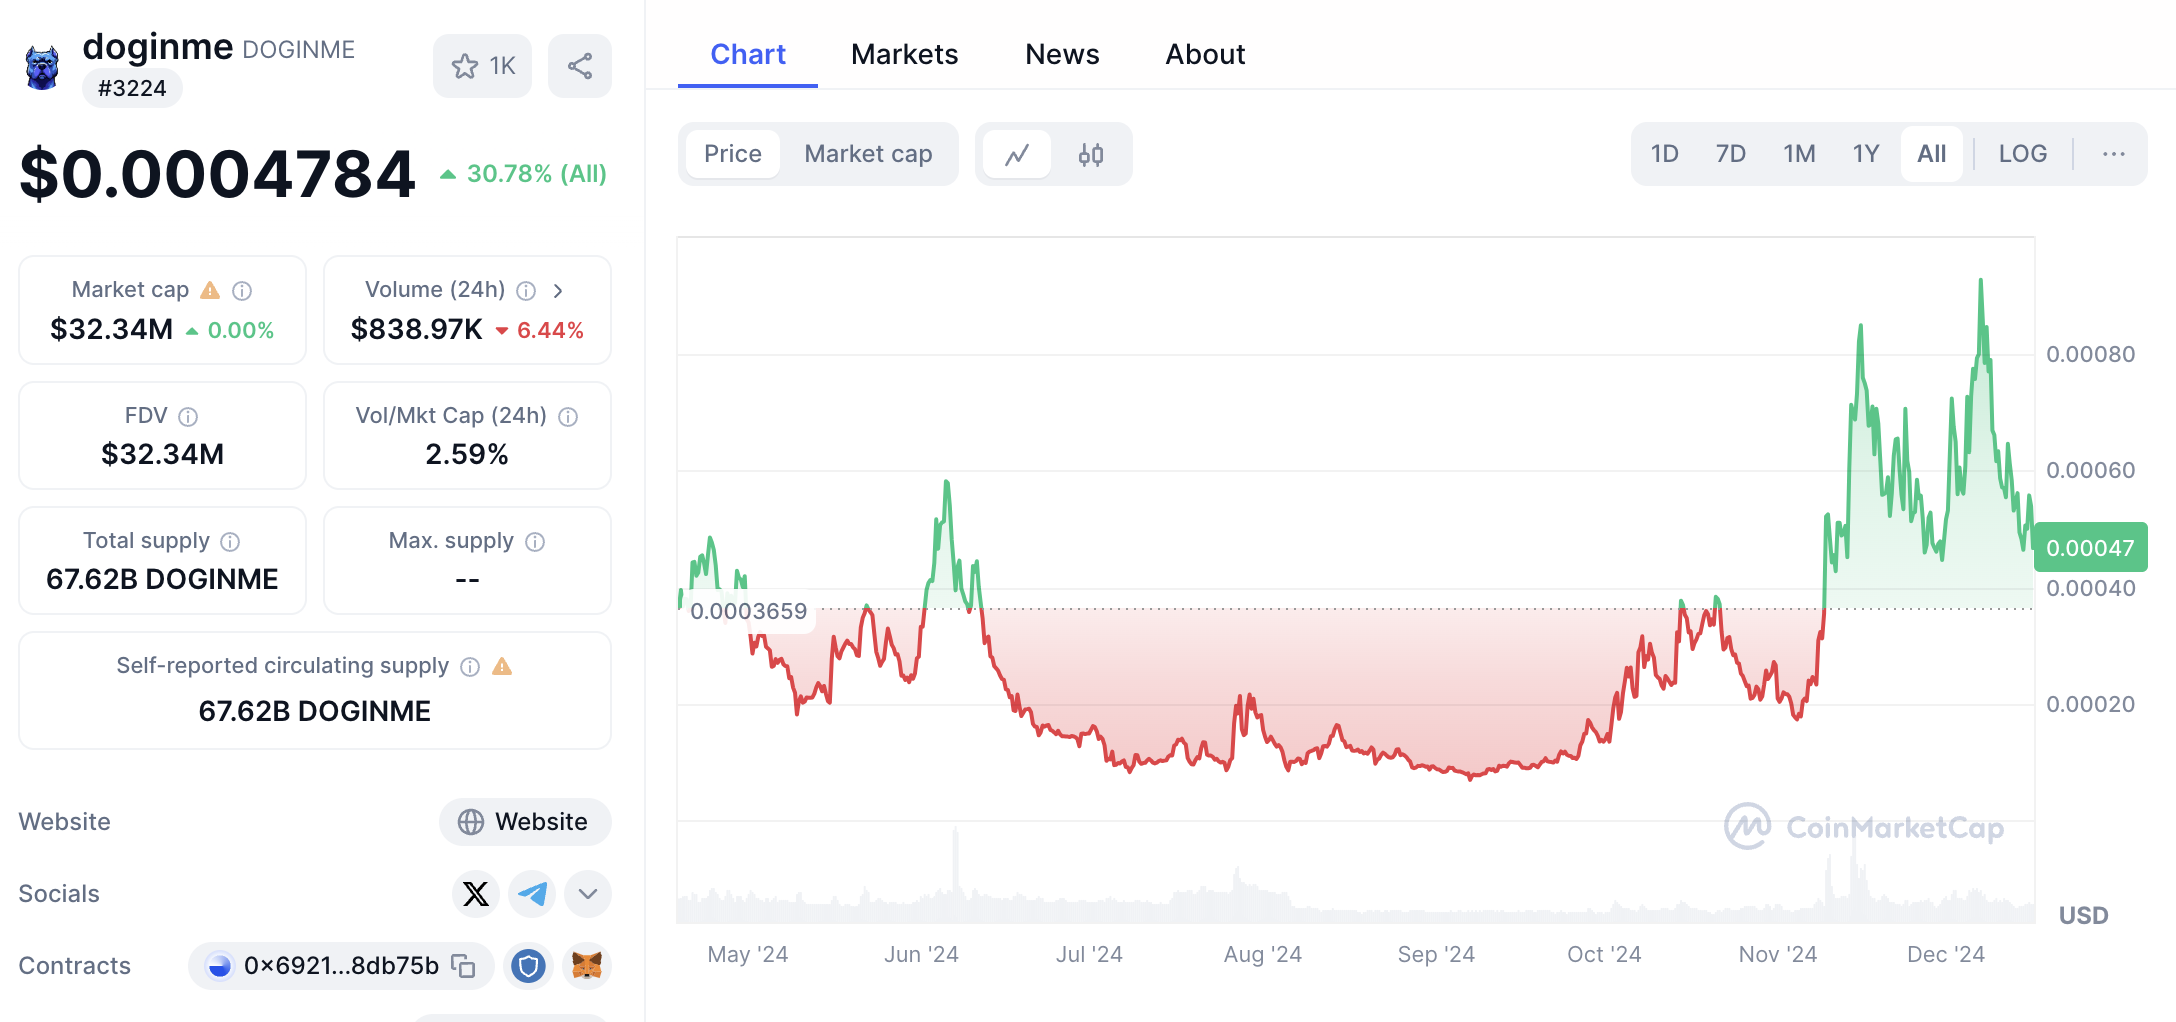
Task: Click the Base chain icon in contract
Action: 218,966
